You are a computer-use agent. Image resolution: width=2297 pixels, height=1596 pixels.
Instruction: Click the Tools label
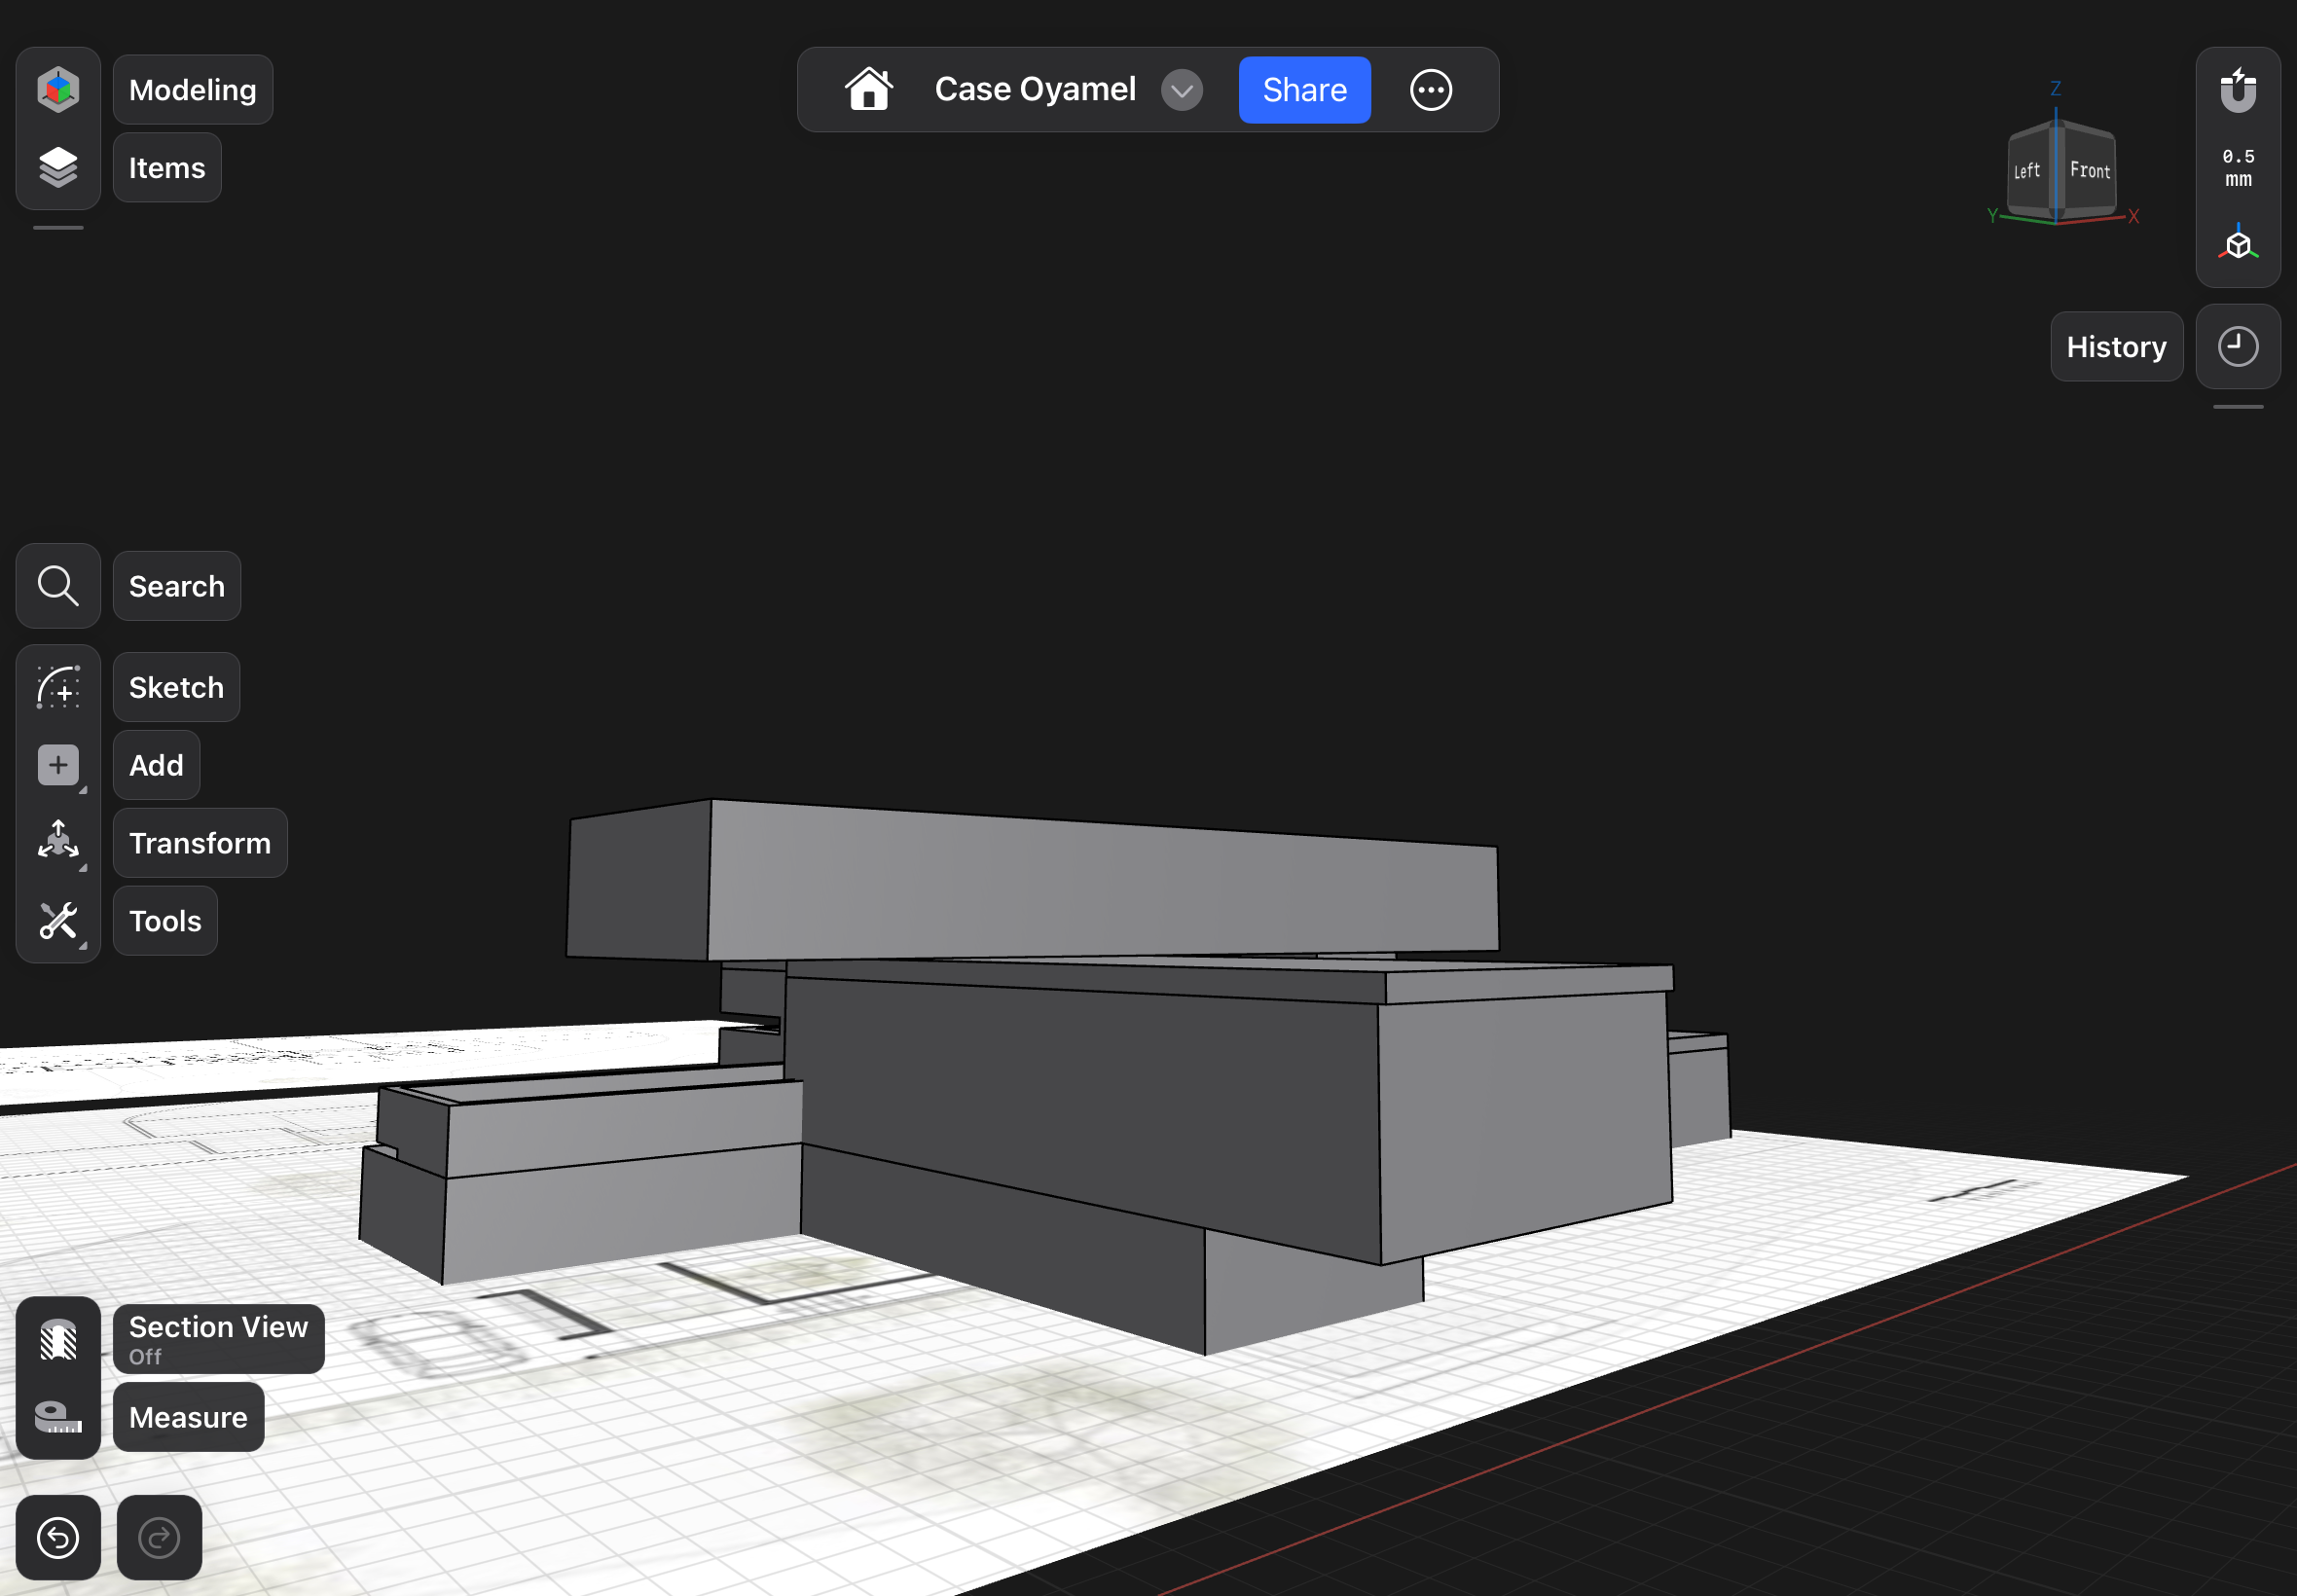click(165, 921)
